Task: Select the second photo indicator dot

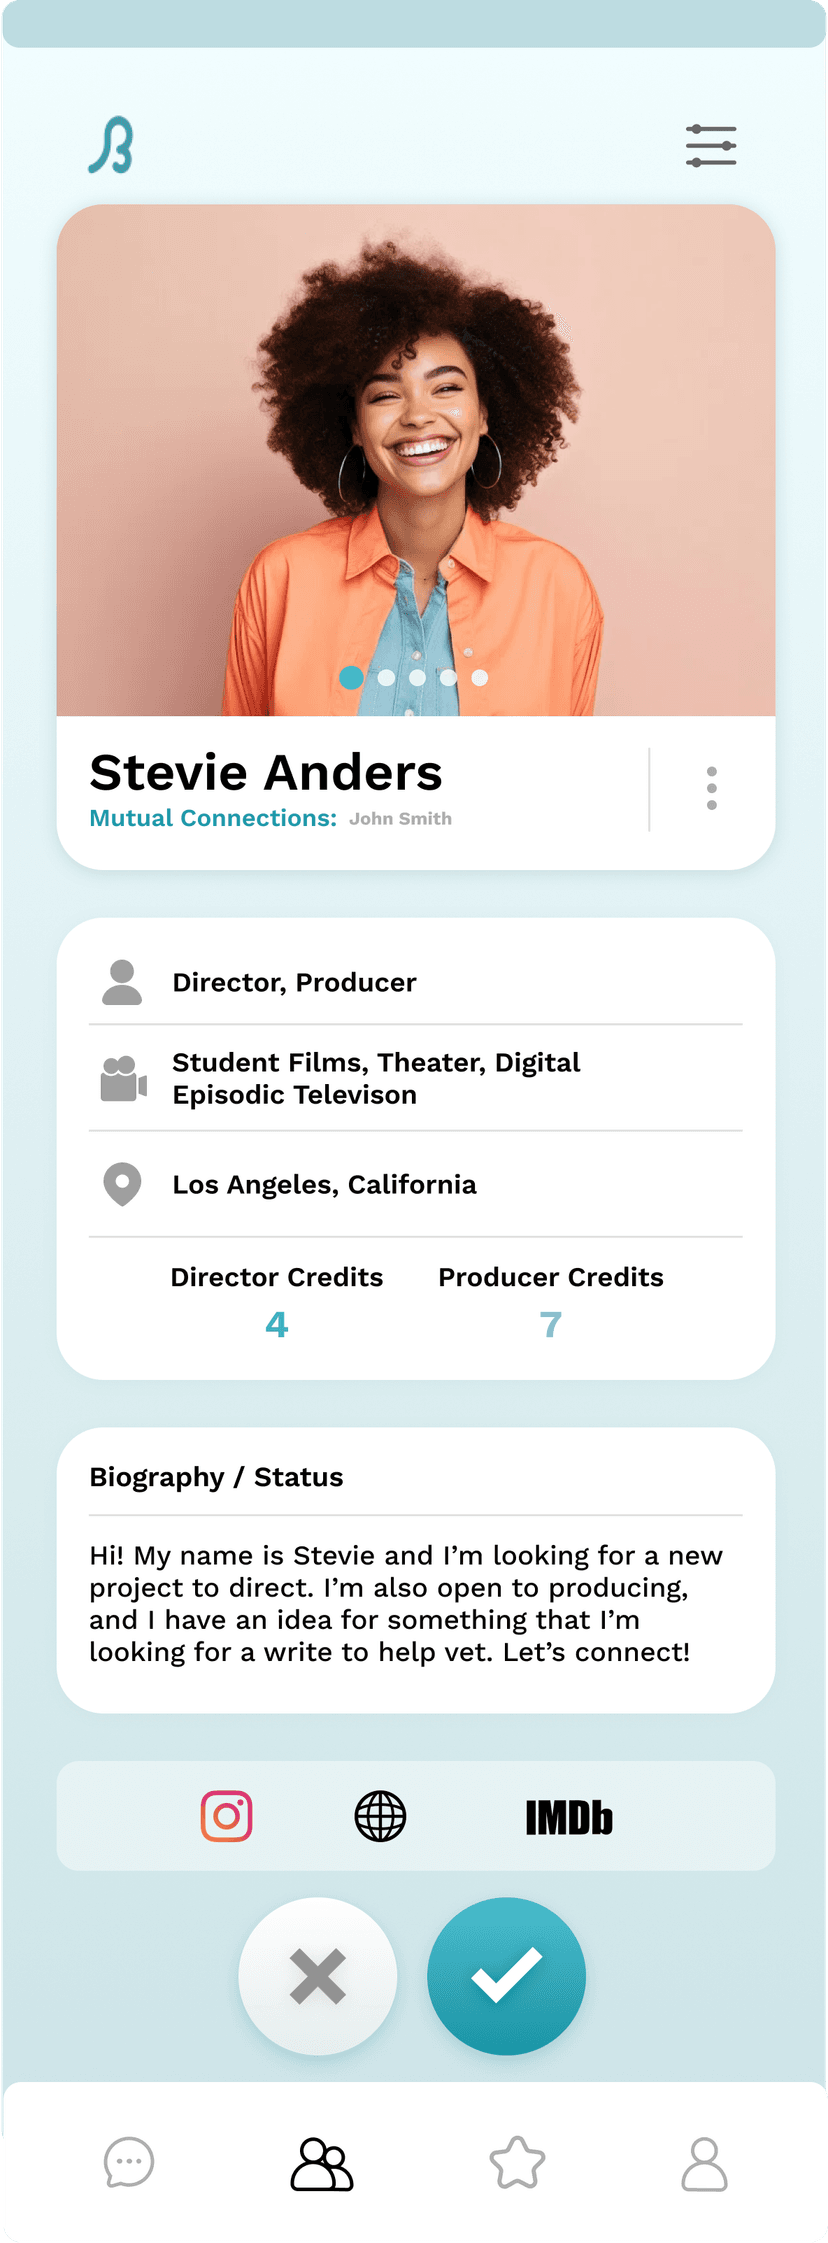Action: [x=386, y=678]
